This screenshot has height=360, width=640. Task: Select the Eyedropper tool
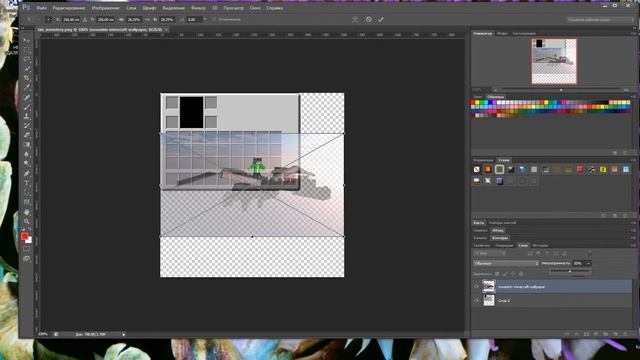pos(27,87)
